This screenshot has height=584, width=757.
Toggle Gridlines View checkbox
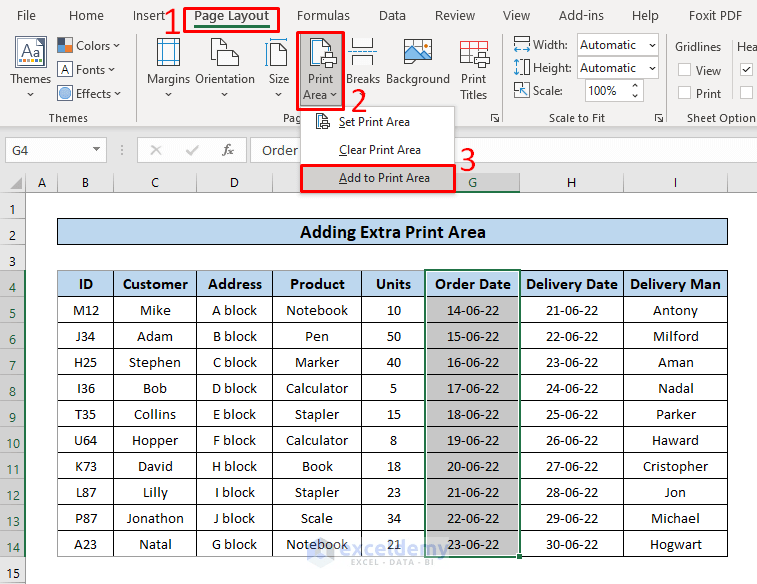pyautogui.click(x=684, y=70)
